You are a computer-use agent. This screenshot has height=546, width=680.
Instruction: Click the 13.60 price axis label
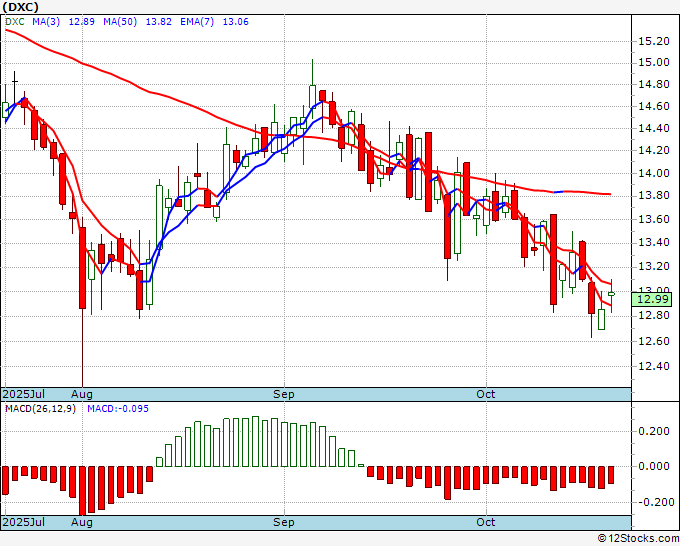pos(654,219)
